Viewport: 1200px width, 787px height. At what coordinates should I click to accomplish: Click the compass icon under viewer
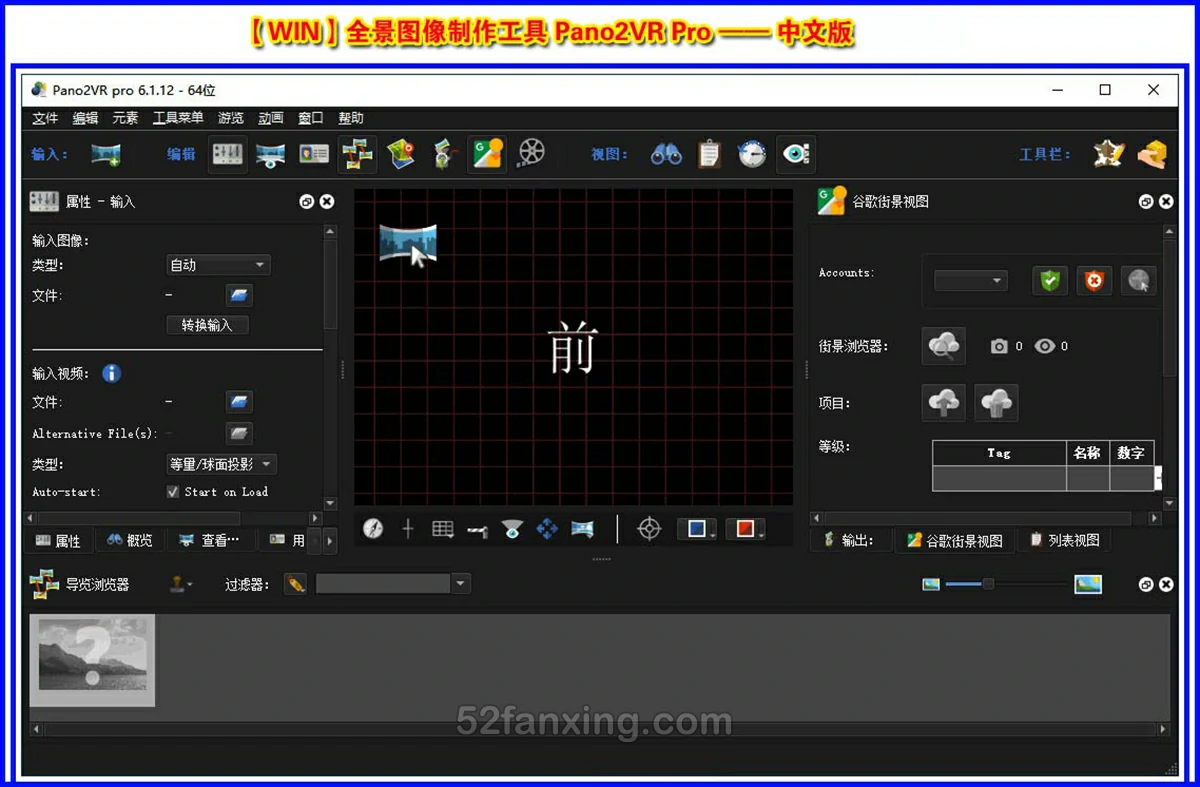[x=373, y=529]
